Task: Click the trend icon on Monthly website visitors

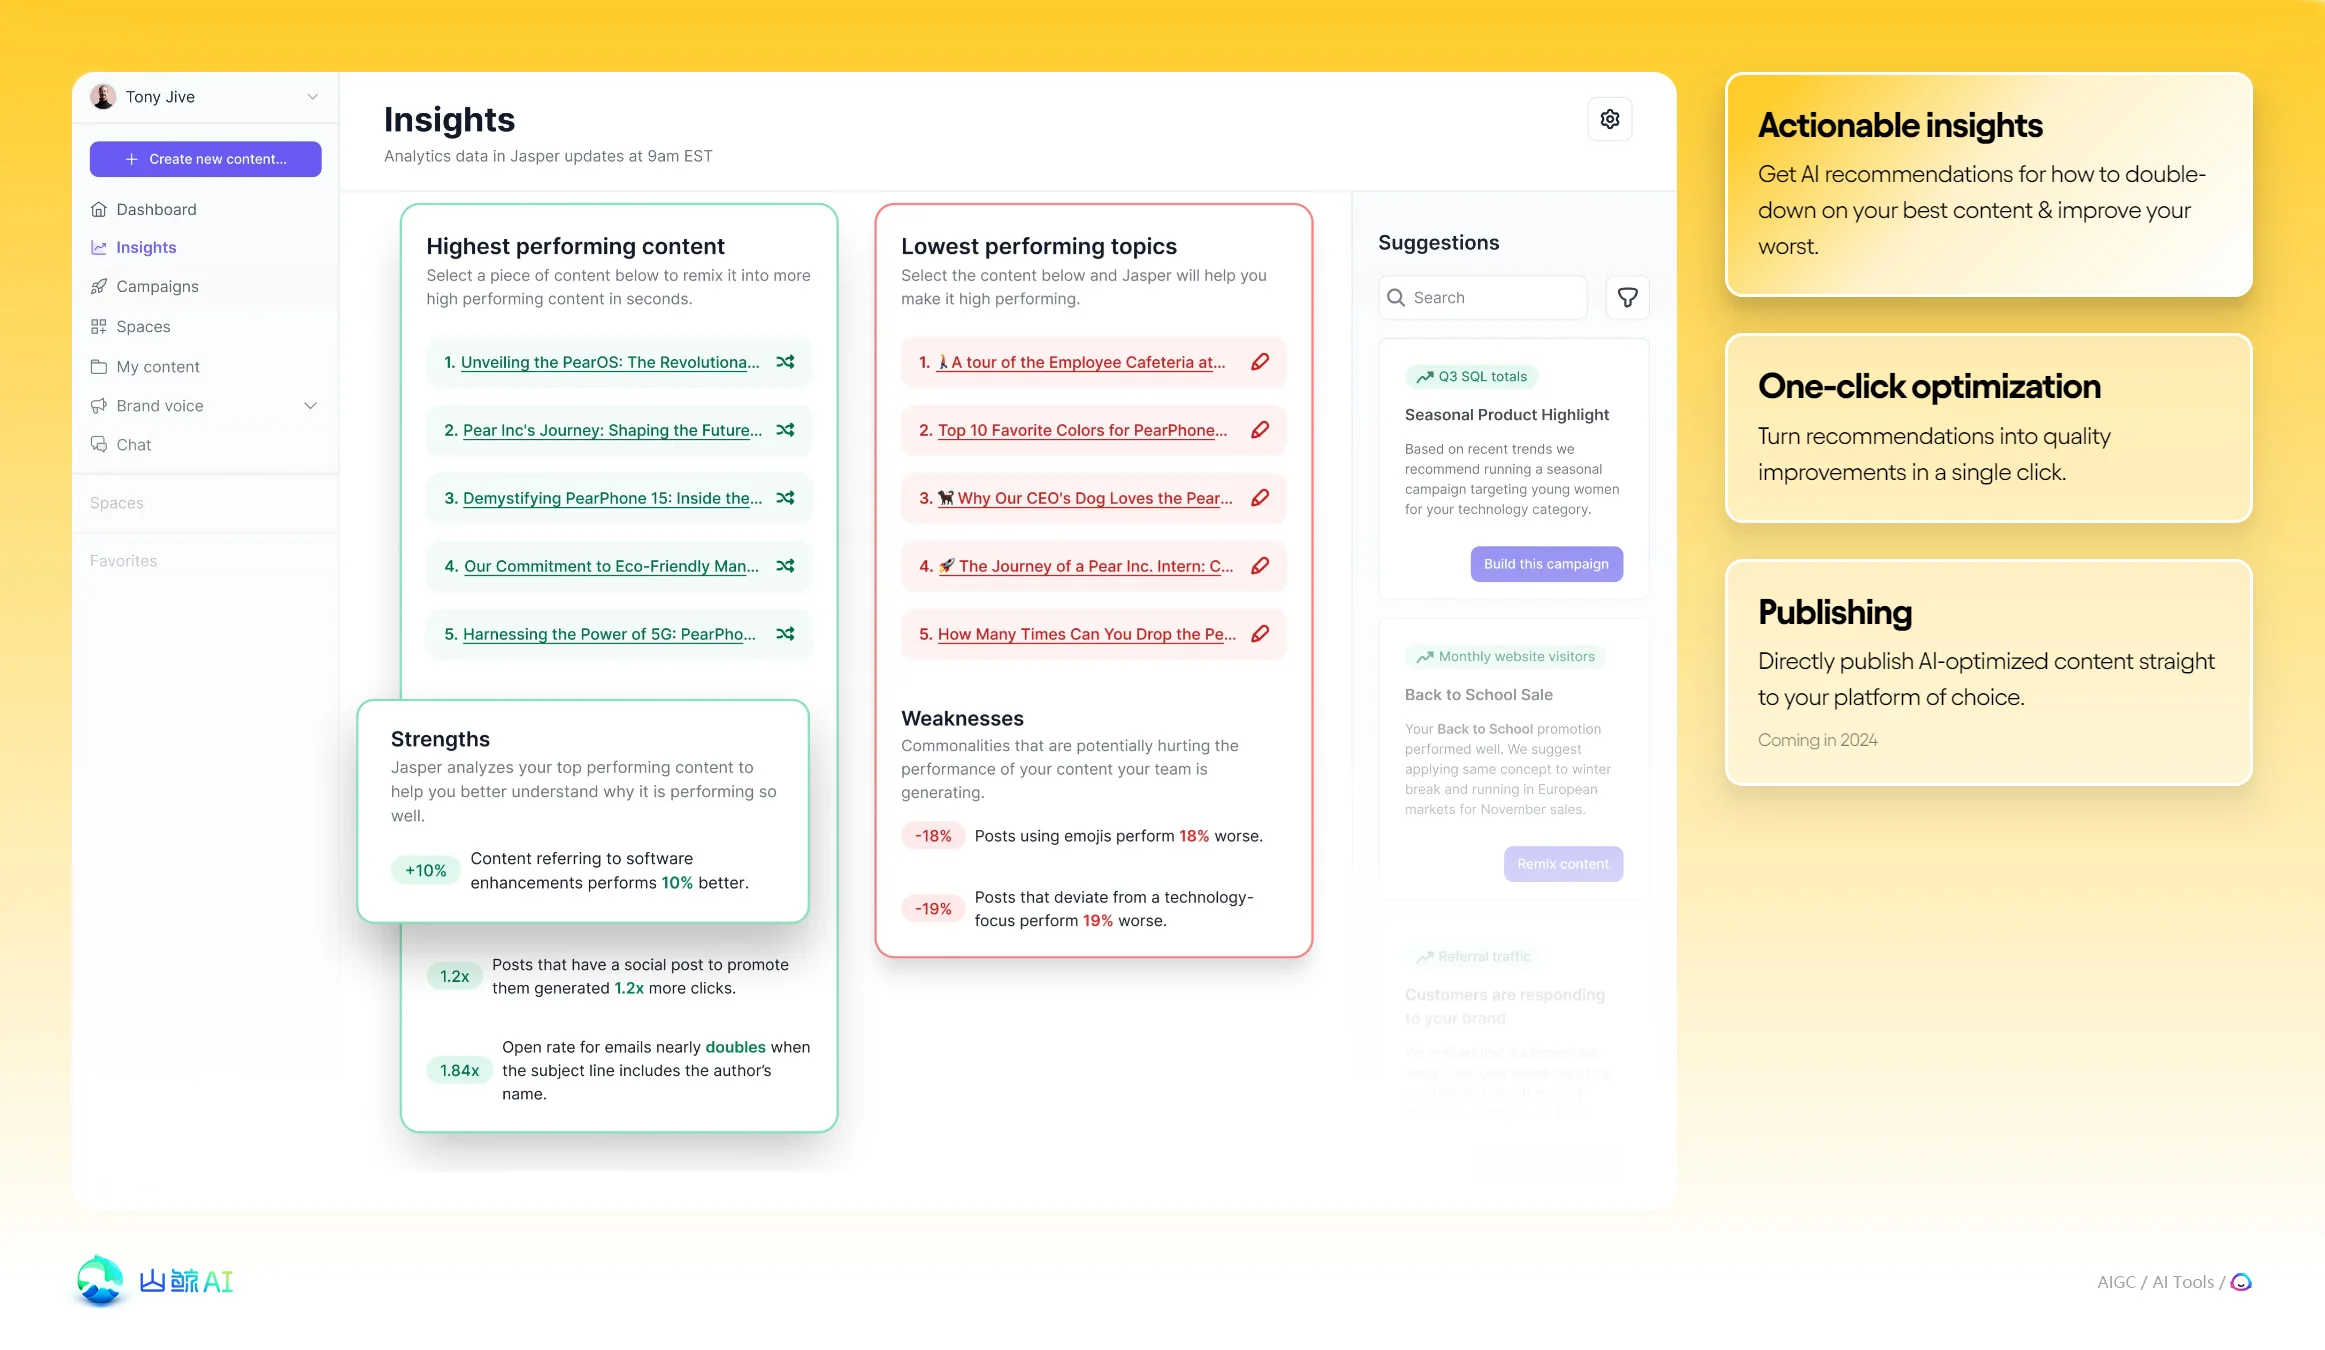Action: (x=1425, y=657)
